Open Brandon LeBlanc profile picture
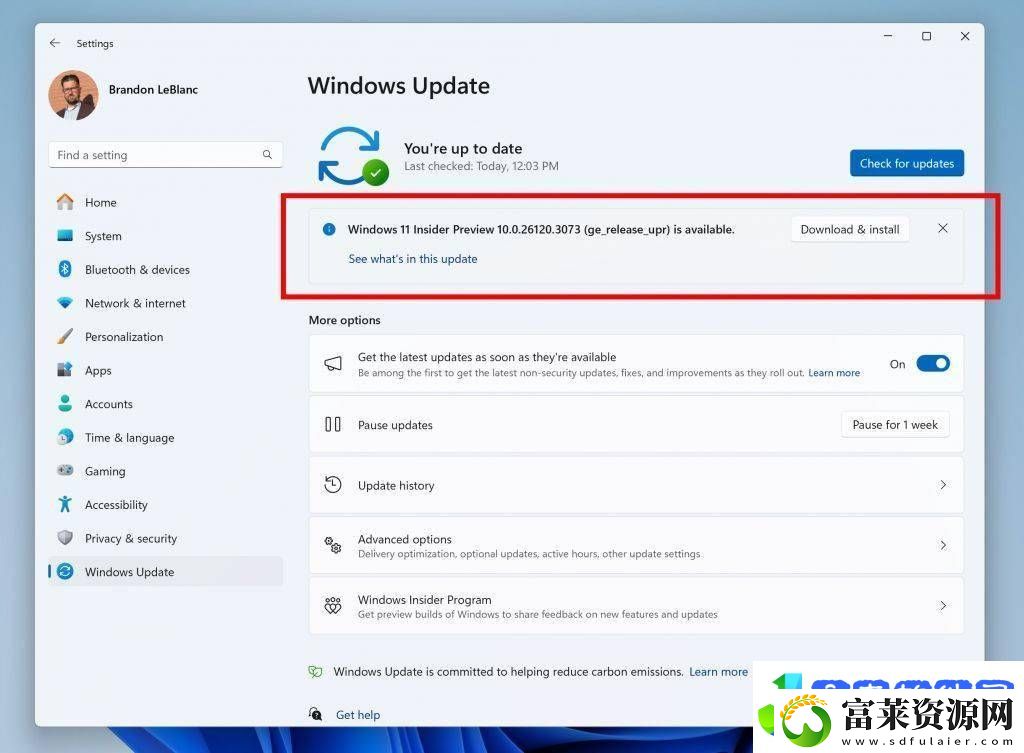The image size is (1024, 753). tap(73, 95)
